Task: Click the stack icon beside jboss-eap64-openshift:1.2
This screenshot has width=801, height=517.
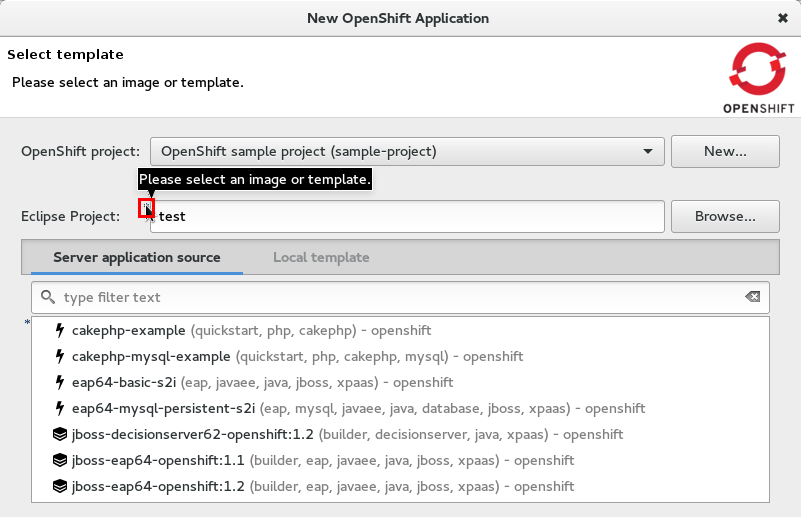Action: pyautogui.click(x=59, y=486)
